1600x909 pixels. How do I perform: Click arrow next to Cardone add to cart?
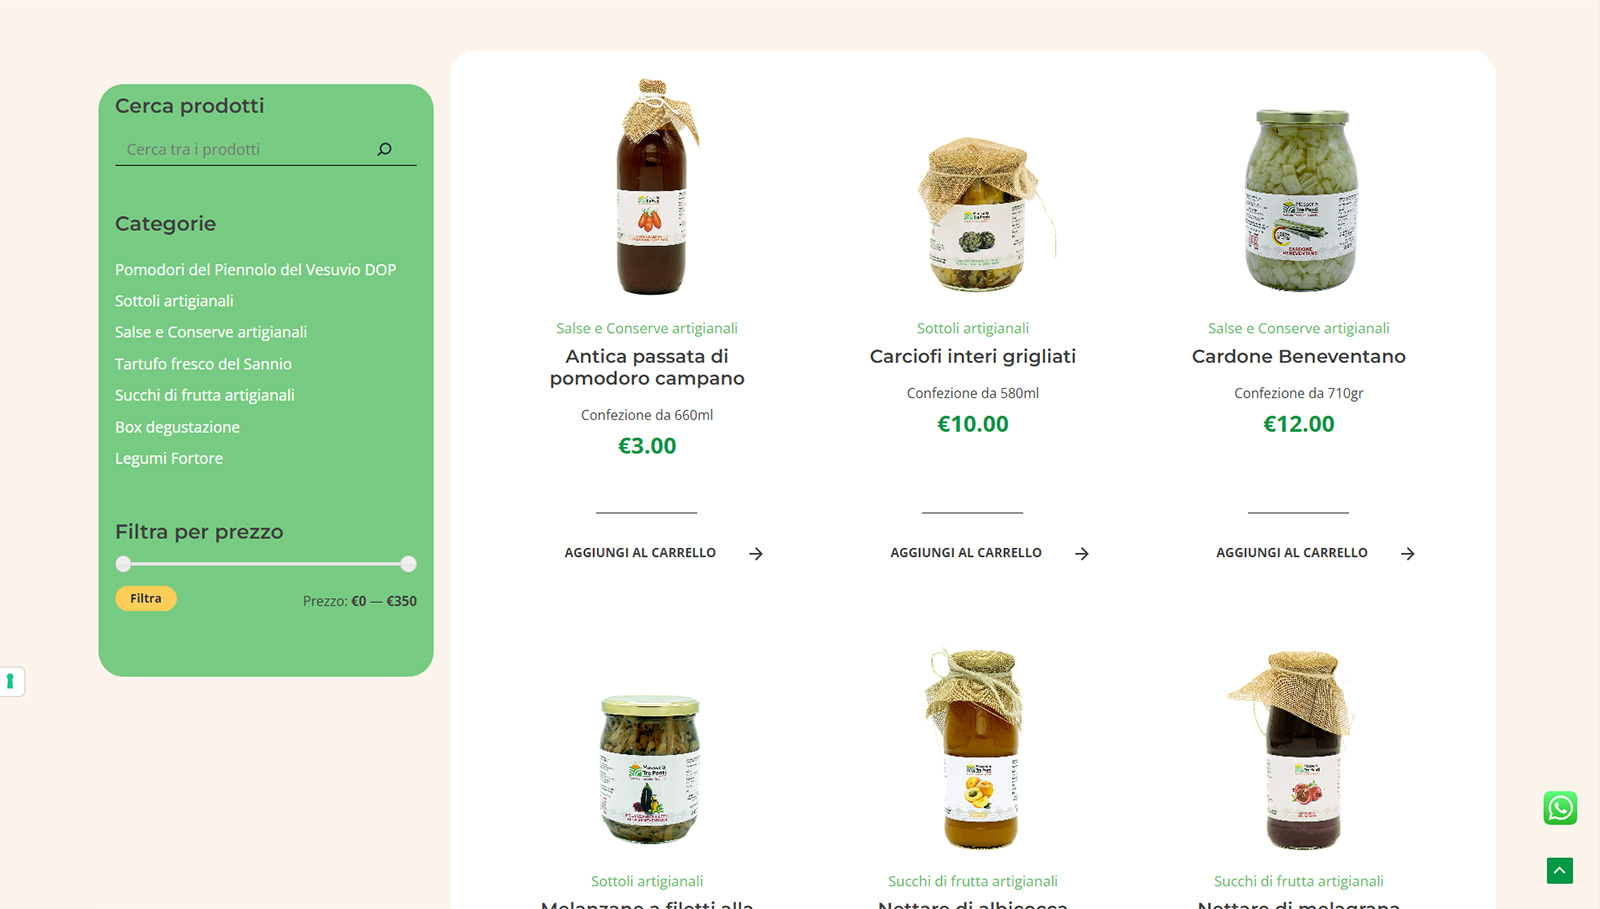pos(1408,554)
